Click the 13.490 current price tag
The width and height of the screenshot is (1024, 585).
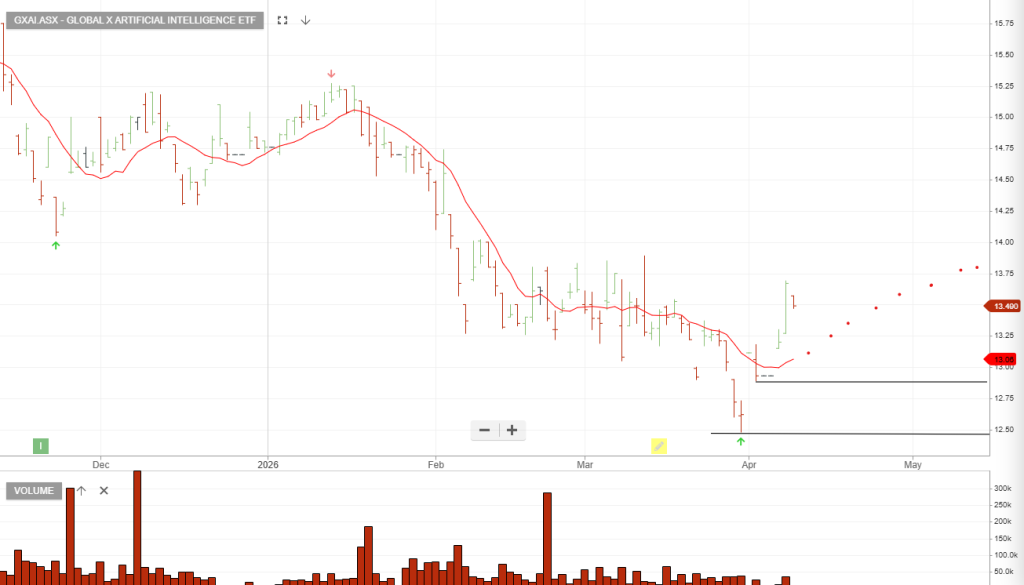[1003, 306]
